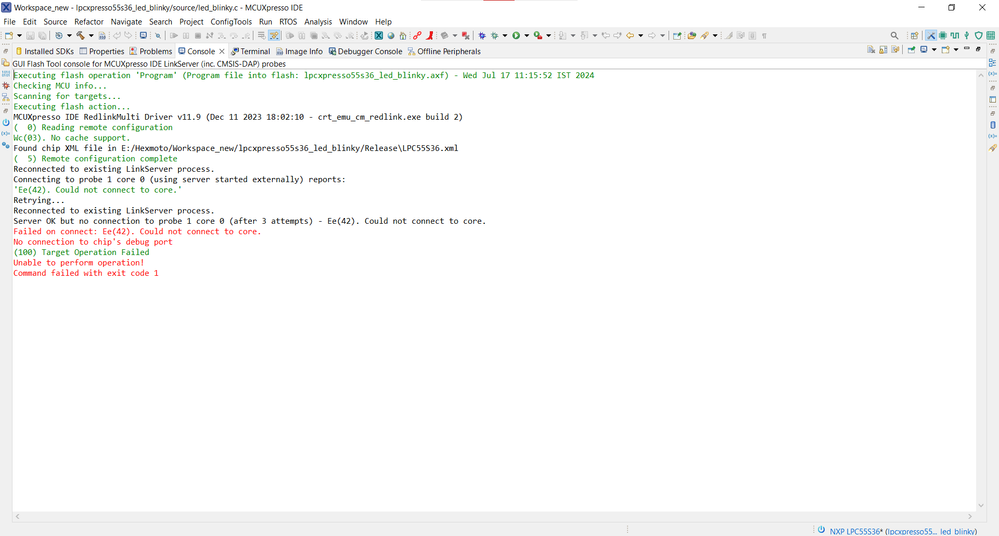Click the Open Perspective icon
This screenshot has width=999, height=536.
pyautogui.click(x=914, y=36)
